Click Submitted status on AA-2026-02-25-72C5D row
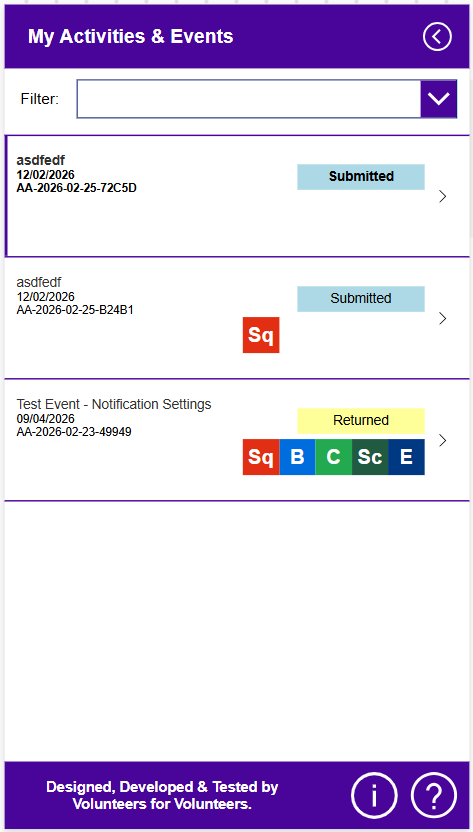The width and height of the screenshot is (473, 832). point(361,177)
